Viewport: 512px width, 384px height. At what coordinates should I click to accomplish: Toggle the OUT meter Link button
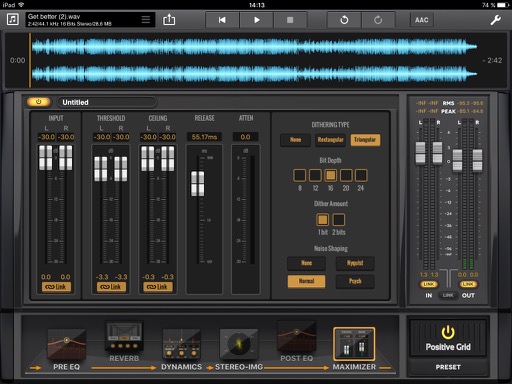468,284
